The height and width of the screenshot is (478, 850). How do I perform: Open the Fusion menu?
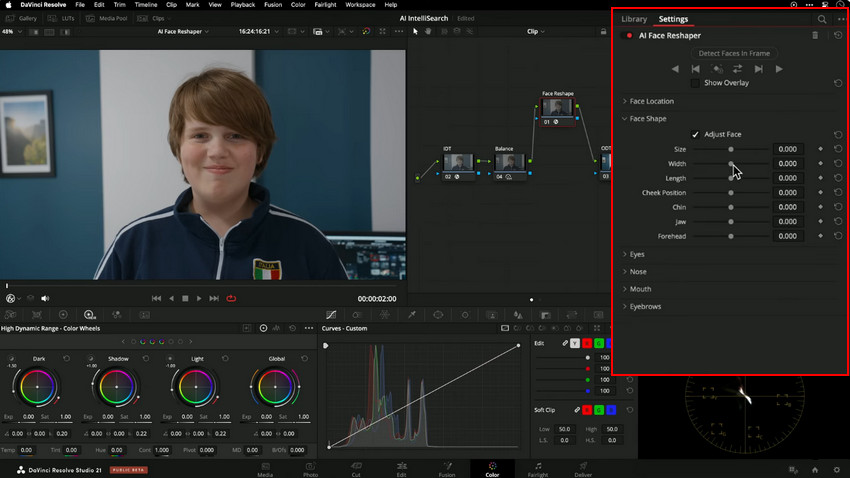click(x=273, y=4)
